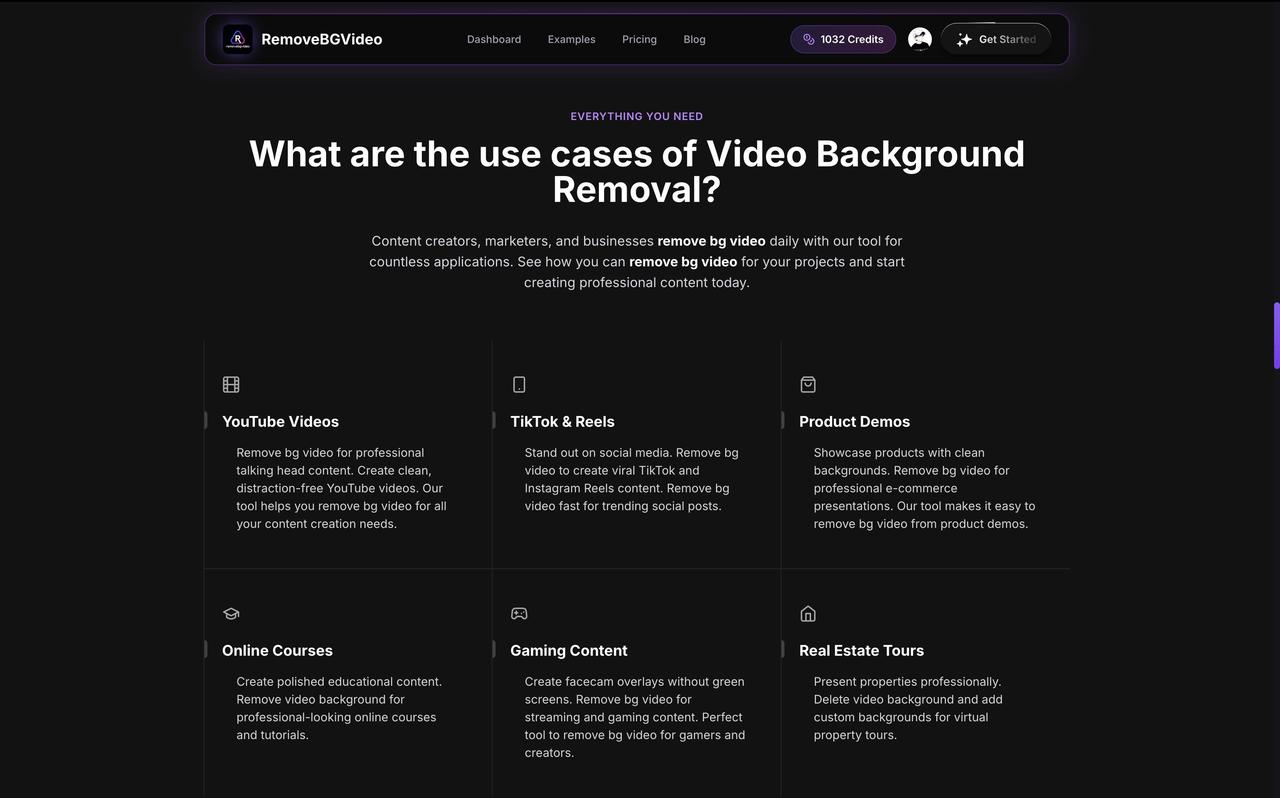Click the house icon above Real Estate Tours
This screenshot has height=798, width=1280.
coord(808,613)
